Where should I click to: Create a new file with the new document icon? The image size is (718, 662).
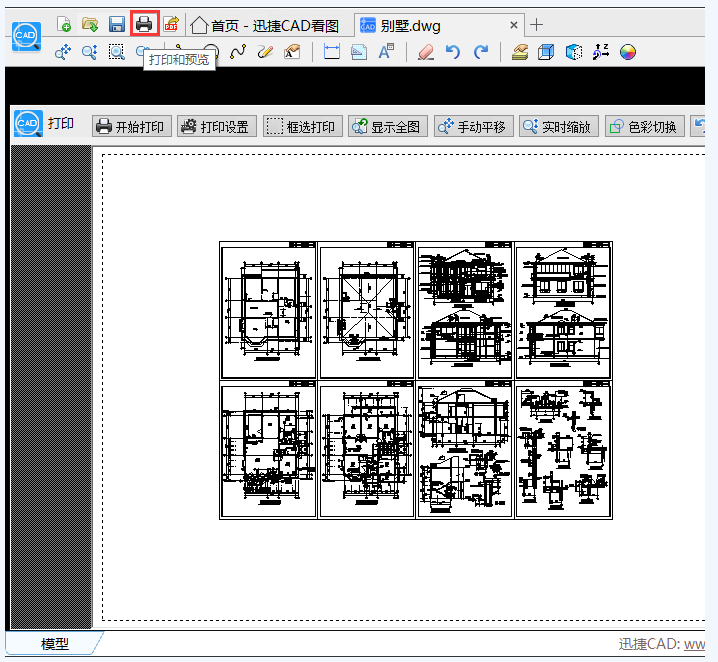[x=64, y=24]
